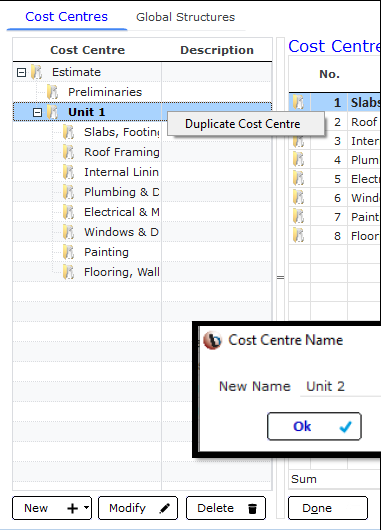Select the Unit 1 tree item

(87, 112)
